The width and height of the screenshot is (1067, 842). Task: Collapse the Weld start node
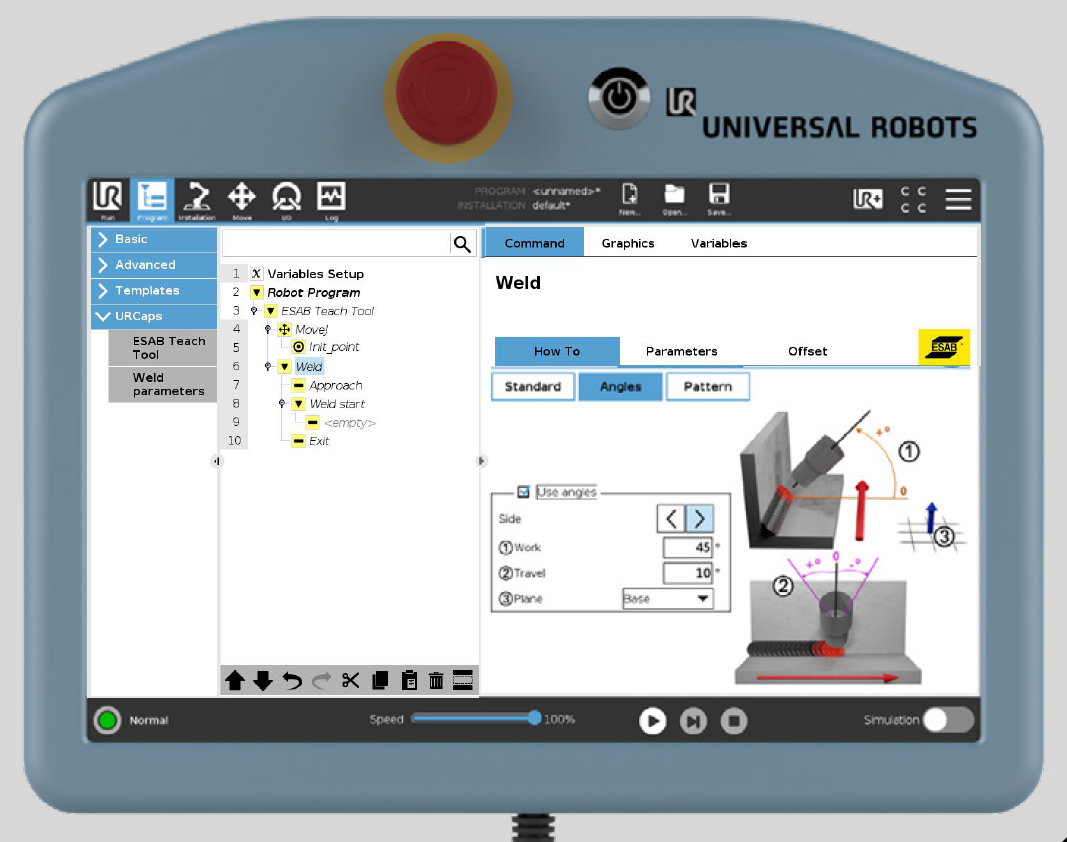pos(299,404)
